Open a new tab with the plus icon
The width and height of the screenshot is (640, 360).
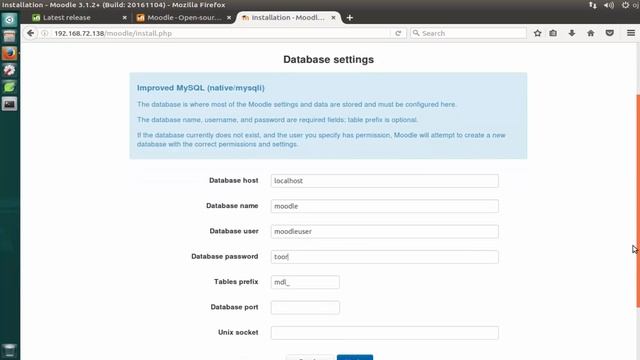pyautogui.click(x=349, y=18)
